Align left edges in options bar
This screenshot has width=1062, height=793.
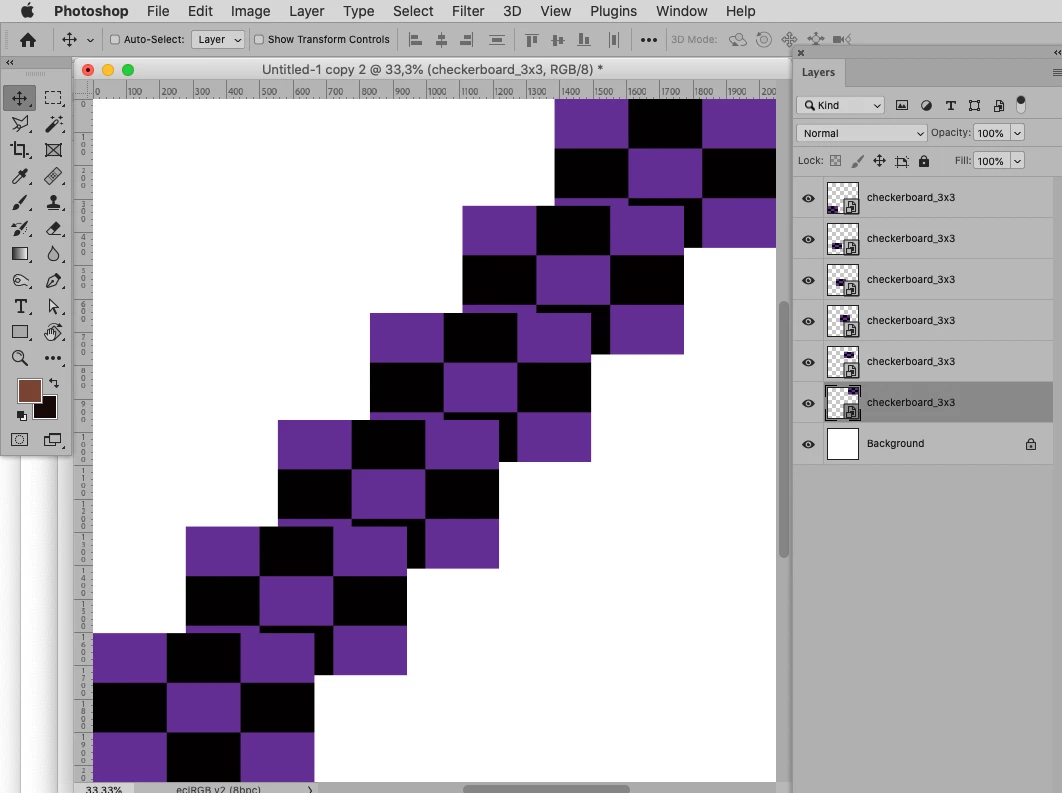[x=416, y=40]
